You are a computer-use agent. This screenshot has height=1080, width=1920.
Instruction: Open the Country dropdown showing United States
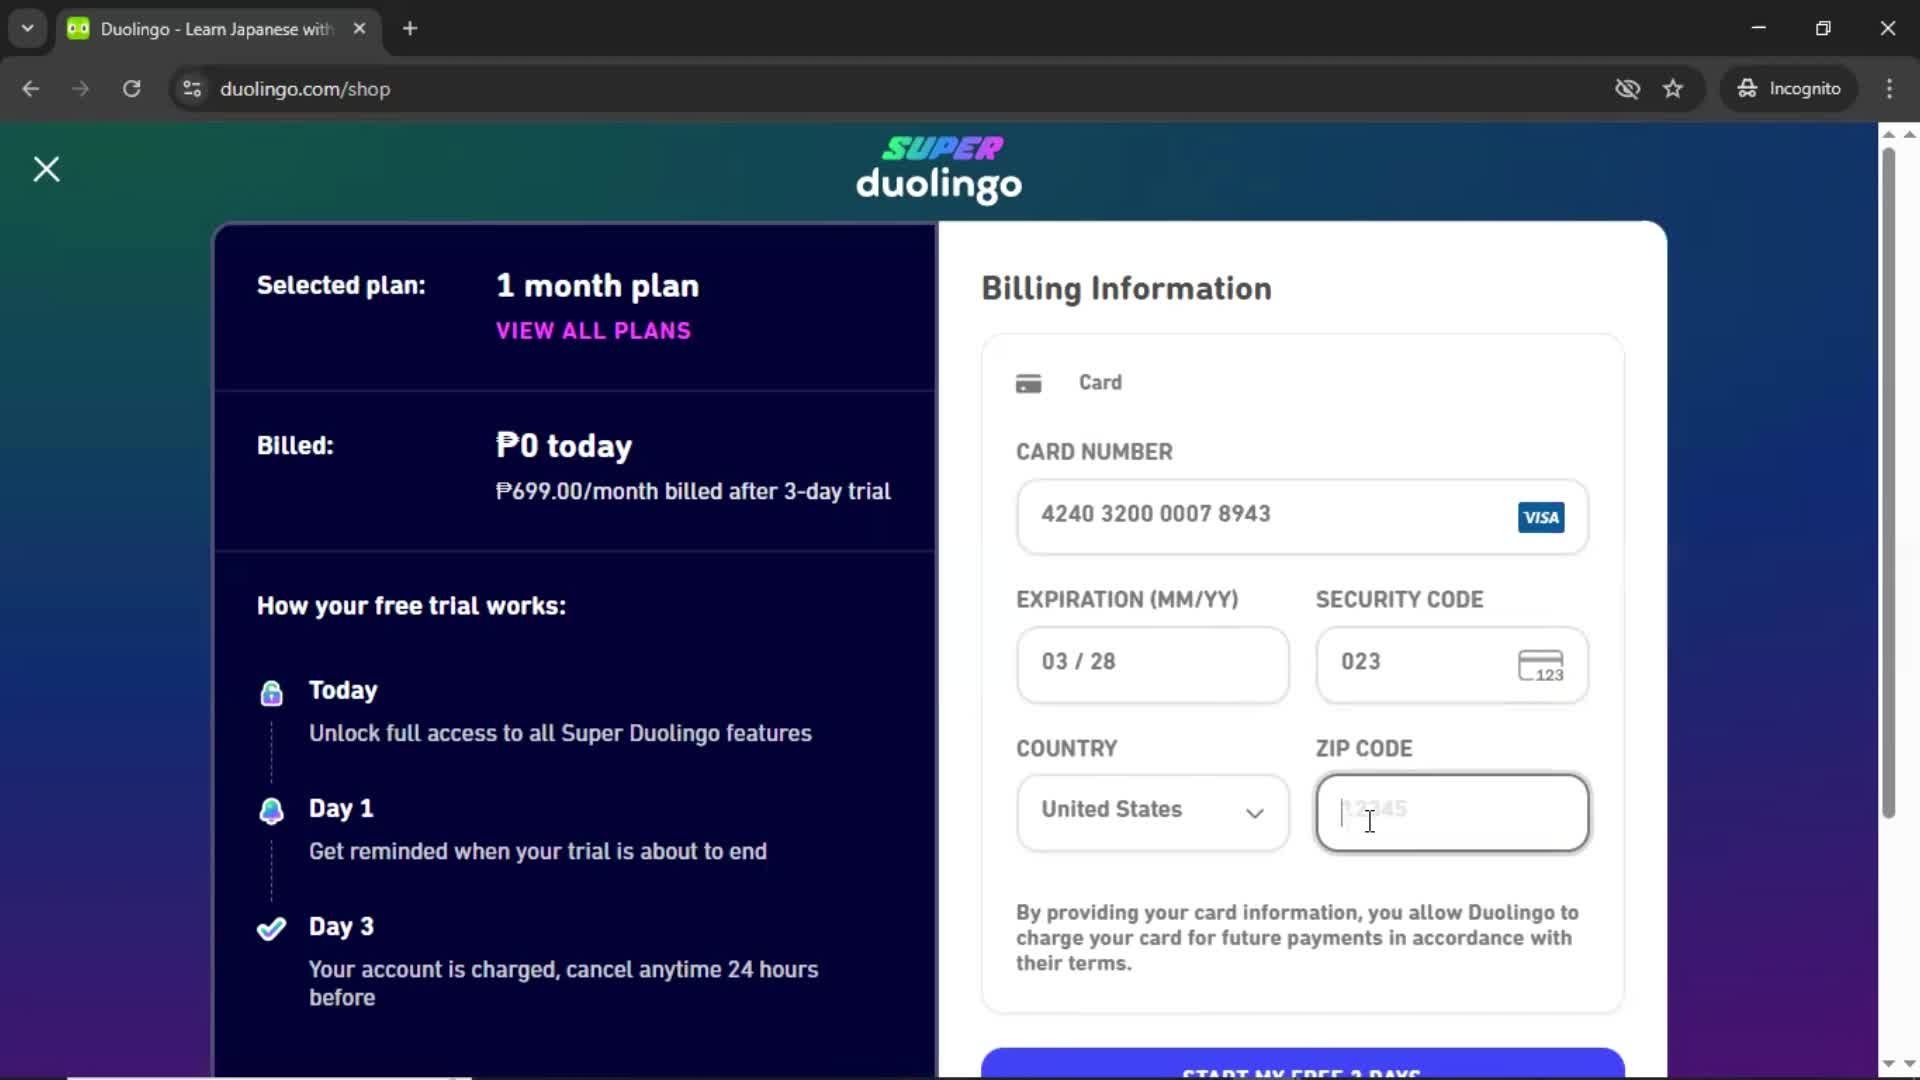point(1152,812)
